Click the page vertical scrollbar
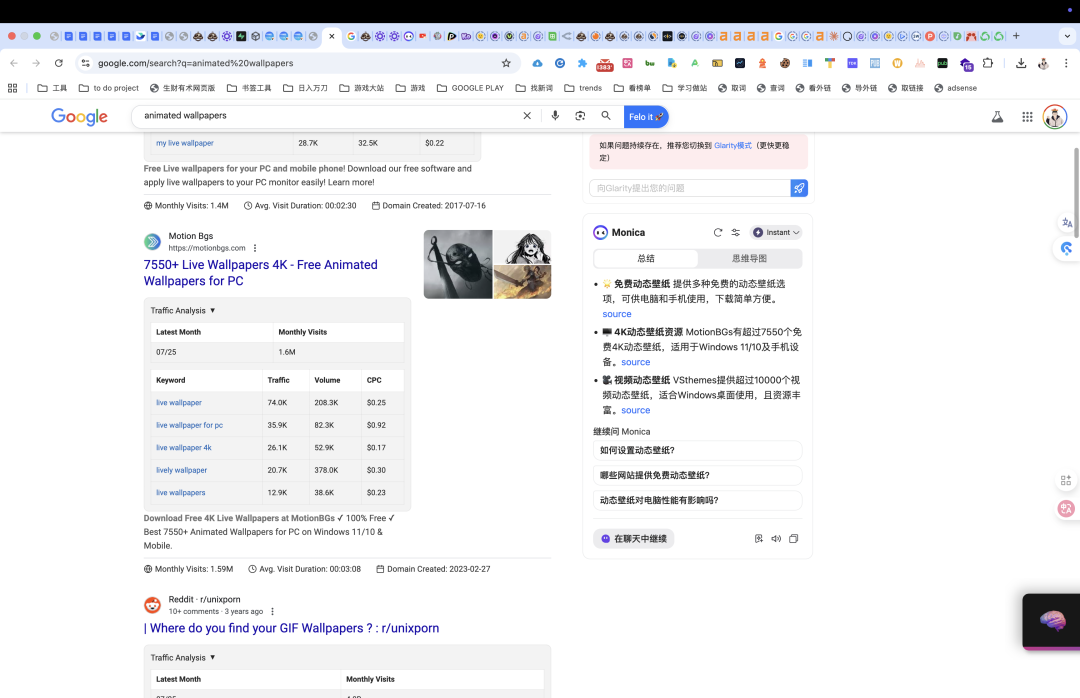 1076,193
